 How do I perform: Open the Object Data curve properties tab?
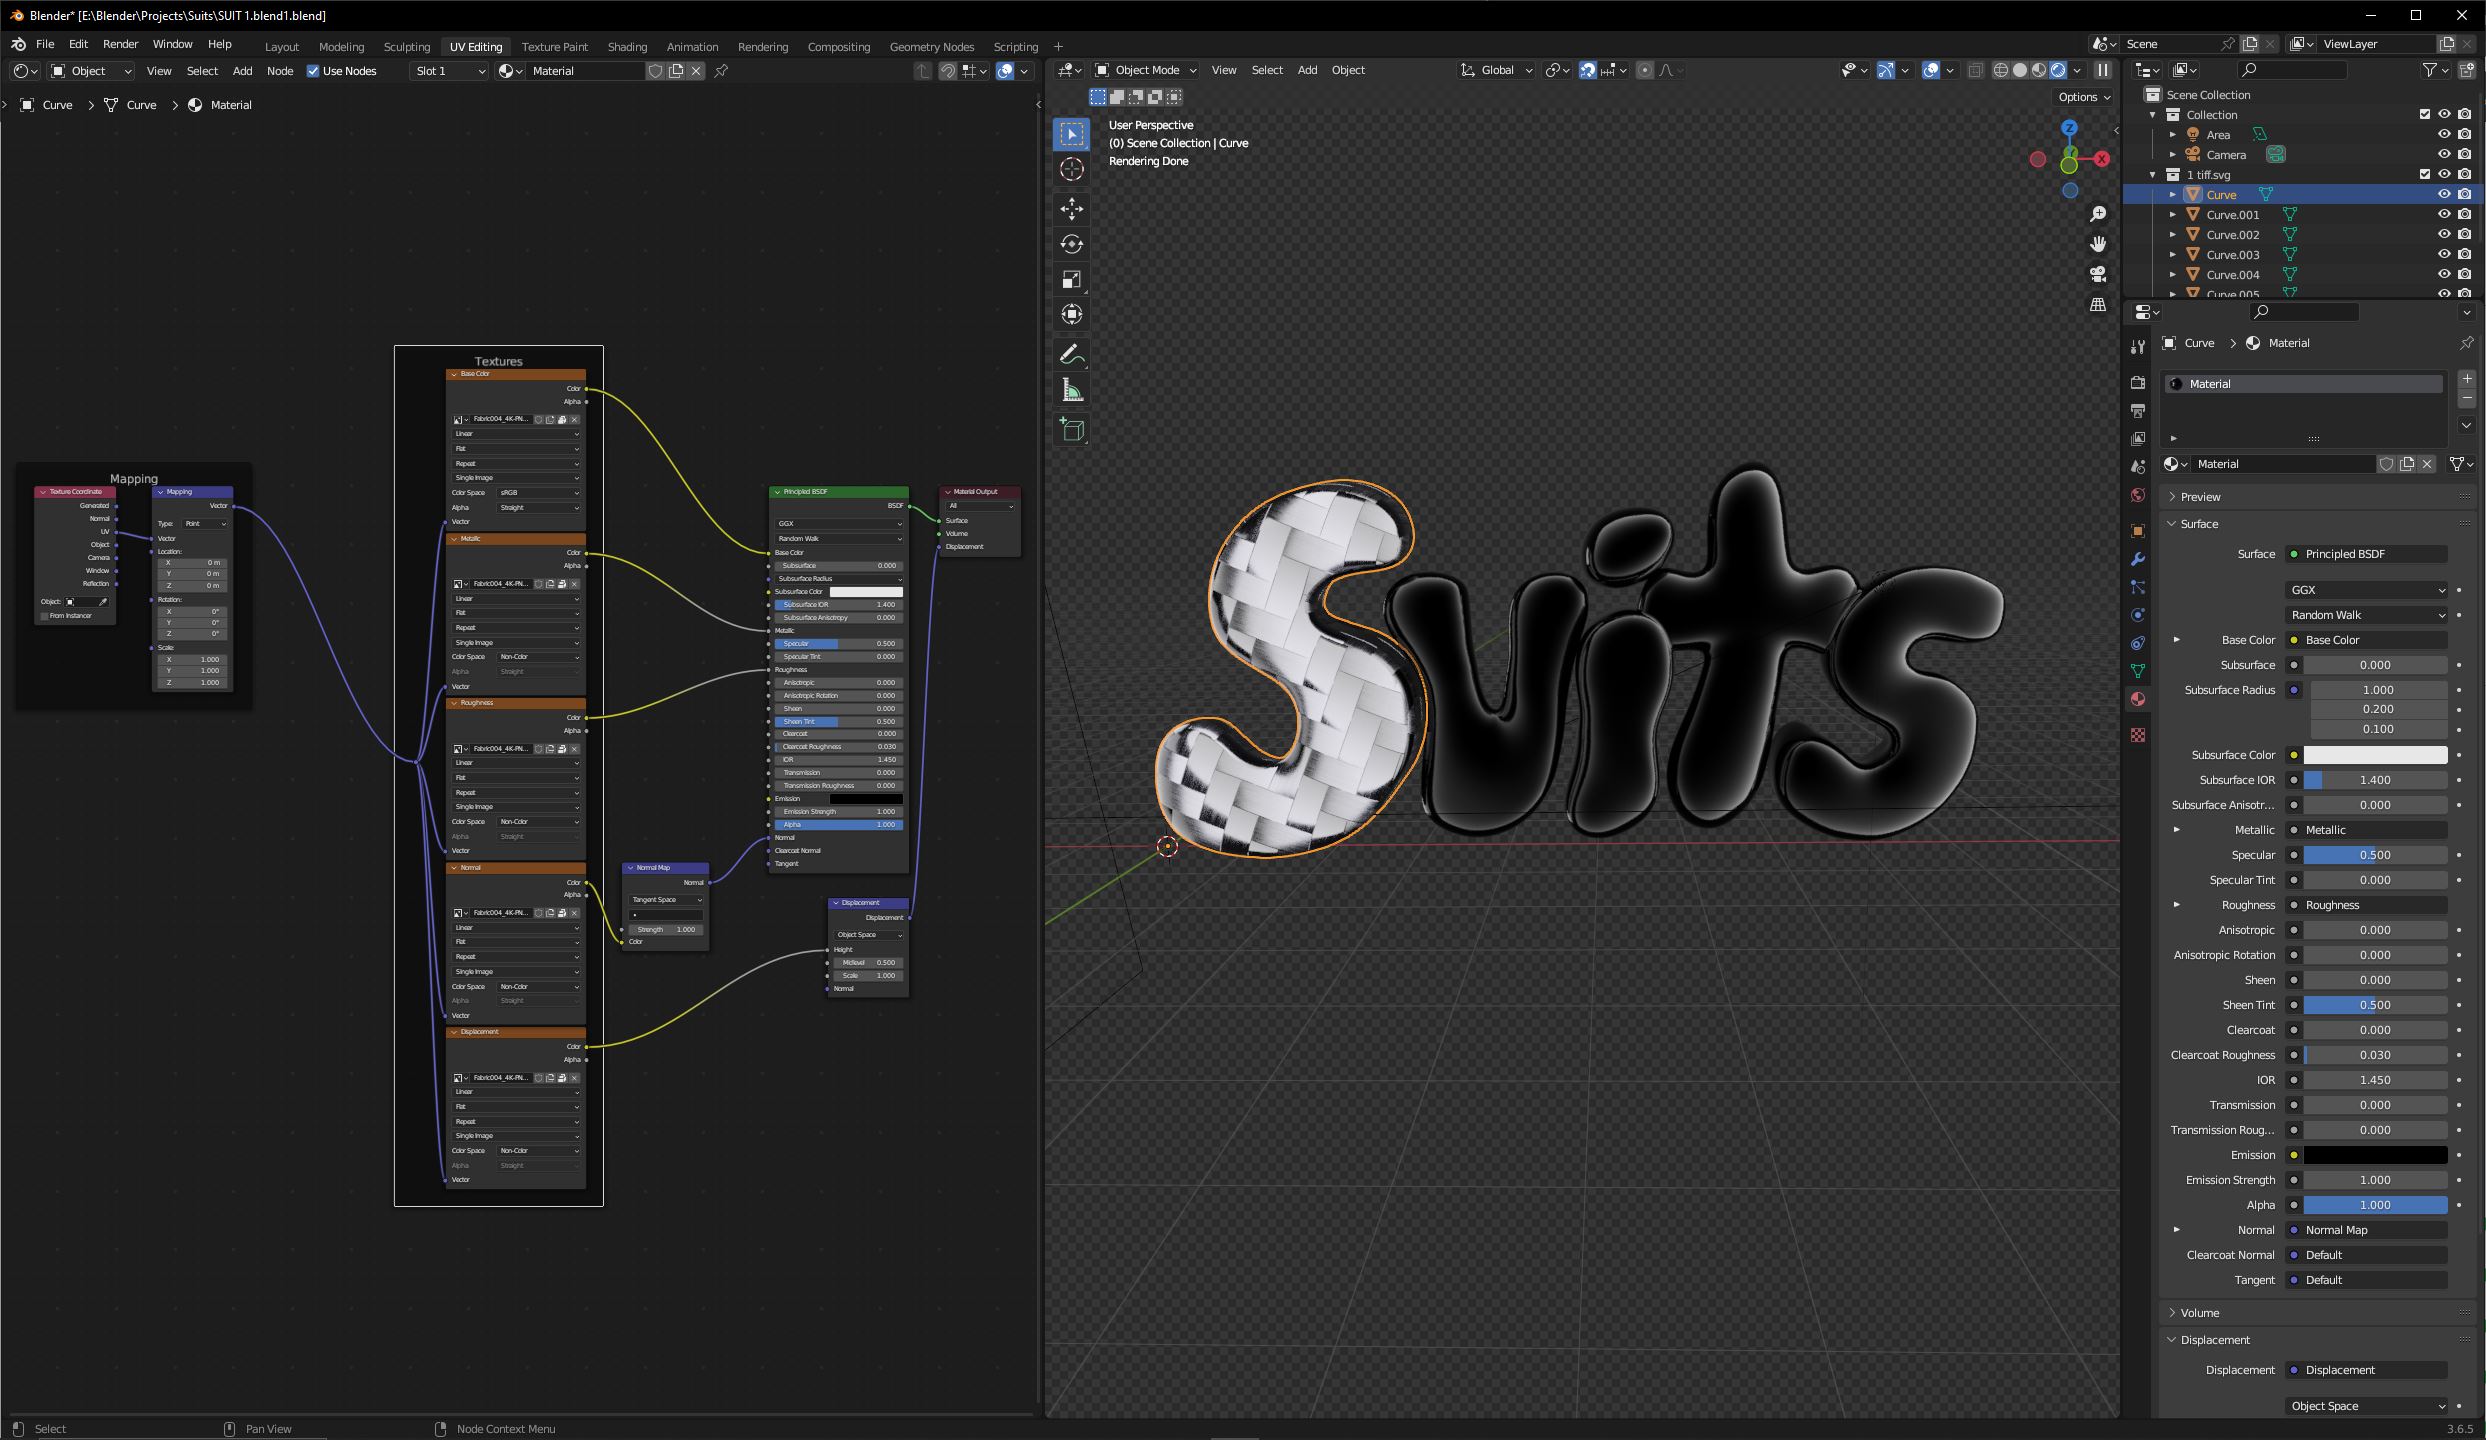(2138, 671)
